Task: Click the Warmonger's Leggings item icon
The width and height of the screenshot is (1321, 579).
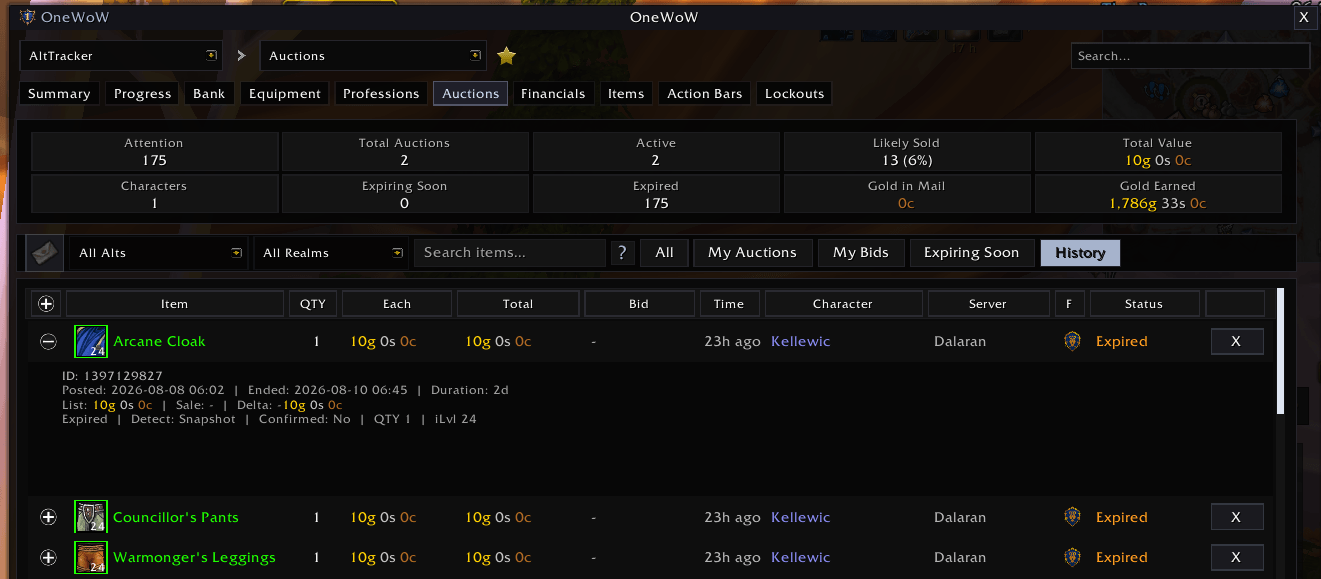Action: (x=91, y=557)
